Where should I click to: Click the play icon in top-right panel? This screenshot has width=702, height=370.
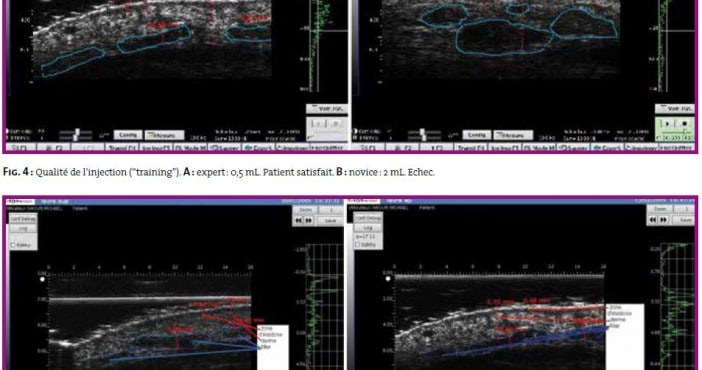tap(667, 123)
